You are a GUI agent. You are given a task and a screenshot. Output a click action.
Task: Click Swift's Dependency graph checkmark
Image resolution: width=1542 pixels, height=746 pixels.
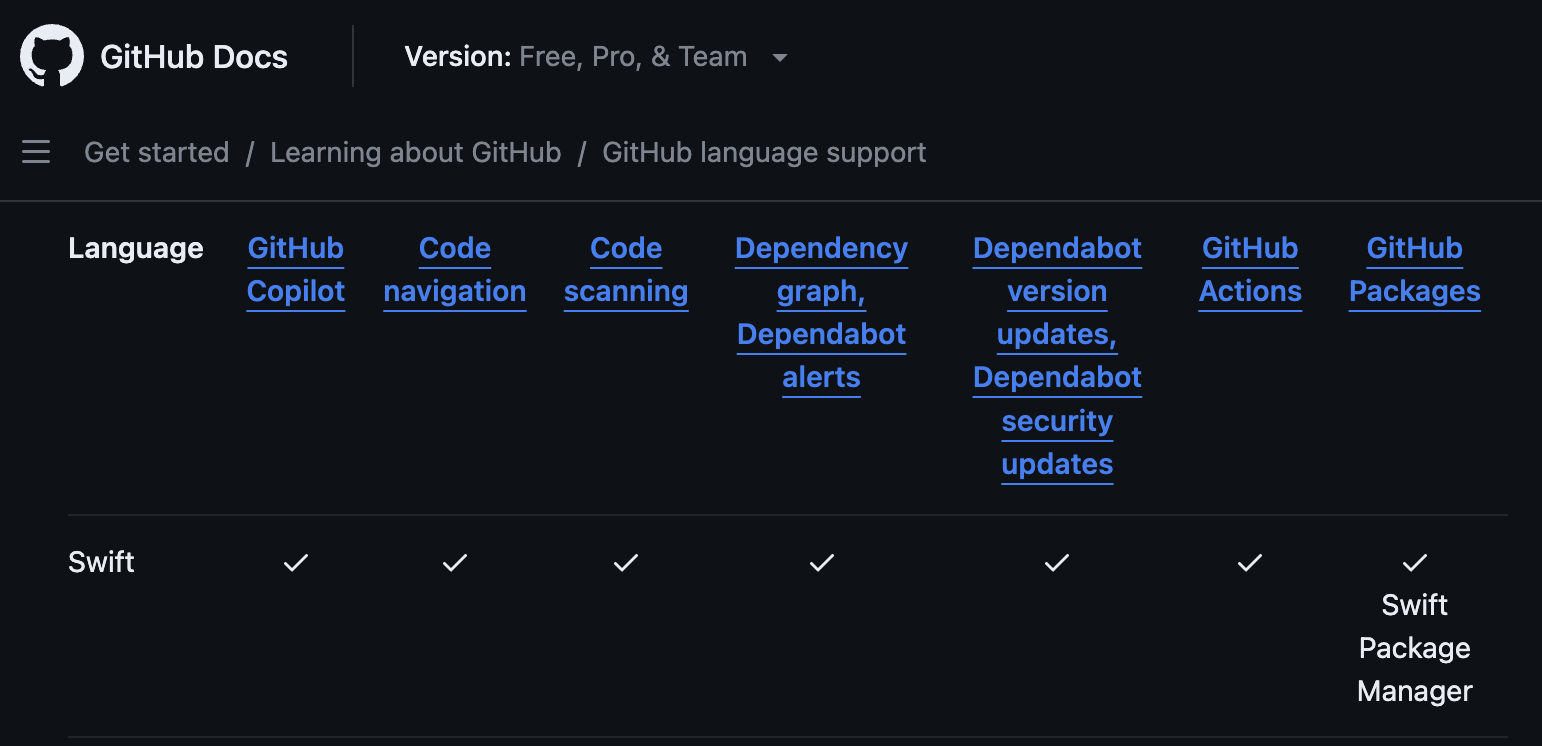(822, 563)
